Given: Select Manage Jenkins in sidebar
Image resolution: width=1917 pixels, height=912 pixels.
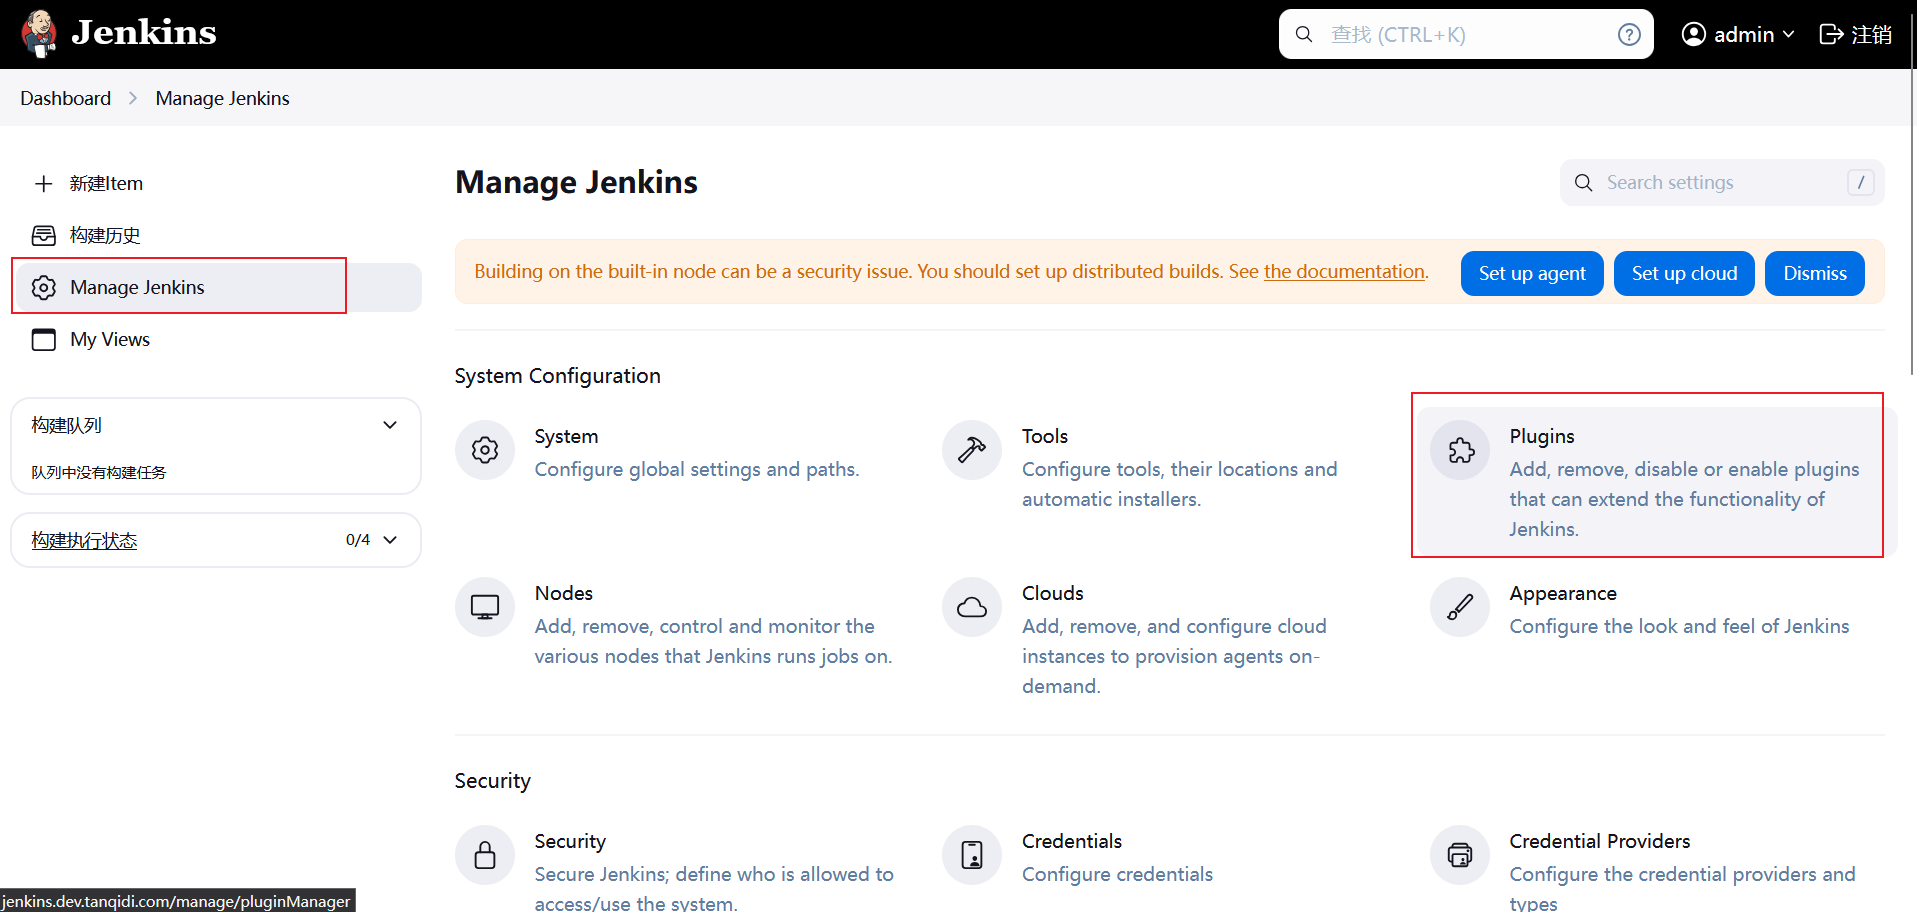Looking at the screenshot, I should point(216,287).
